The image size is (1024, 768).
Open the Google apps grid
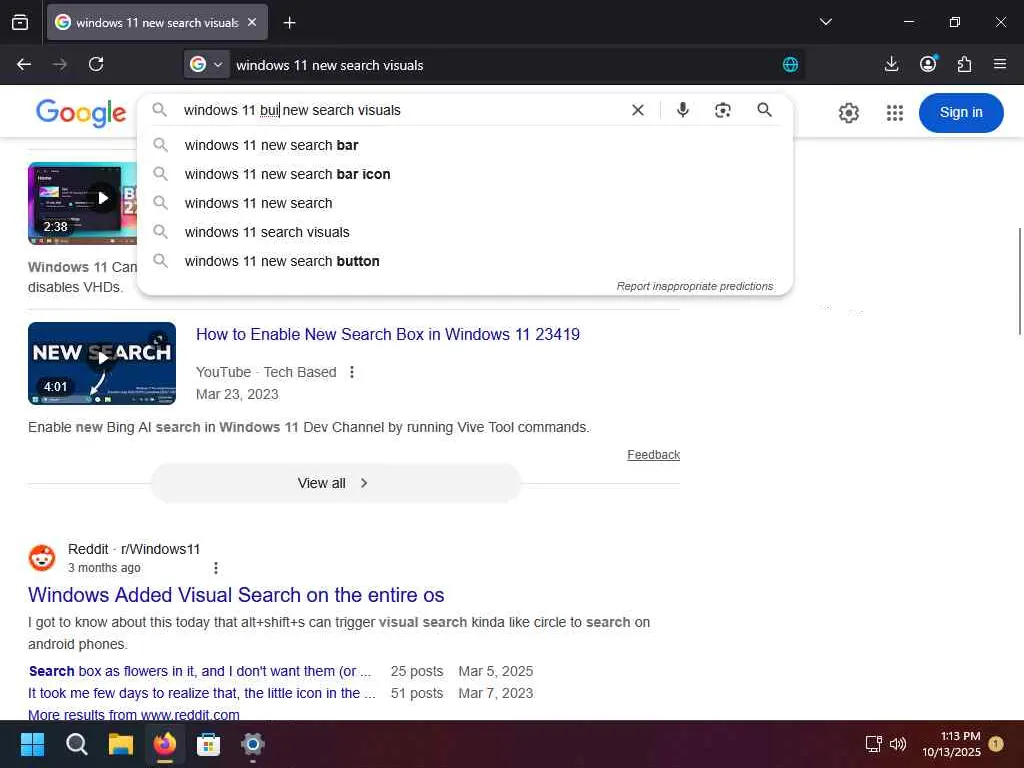point(895,113)
